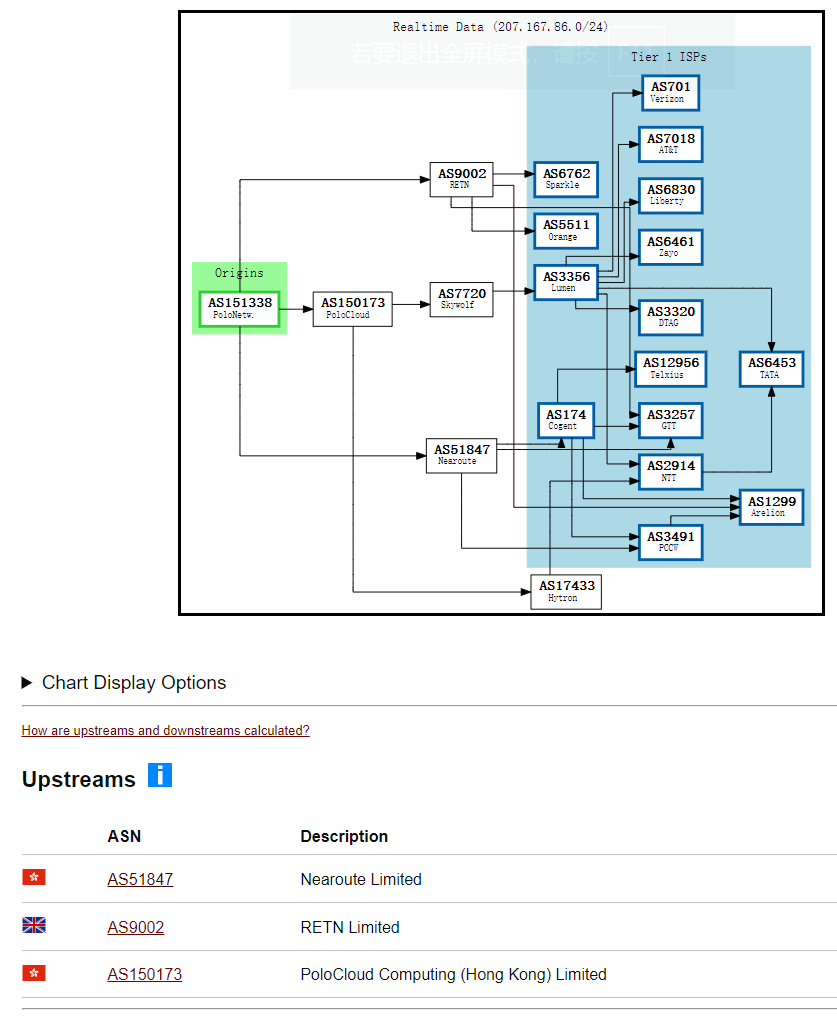
Task: Click the 'Description' column header
Action: [x=344, y=836]
